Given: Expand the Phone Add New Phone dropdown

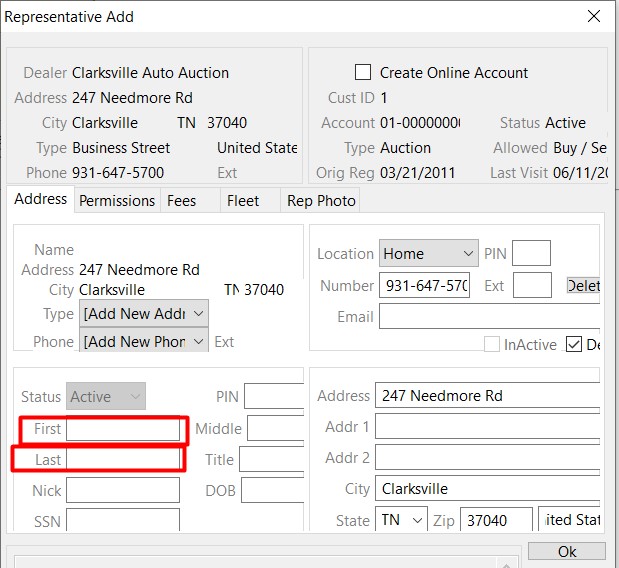Looking at the screenshot, I should click(144, 342).
